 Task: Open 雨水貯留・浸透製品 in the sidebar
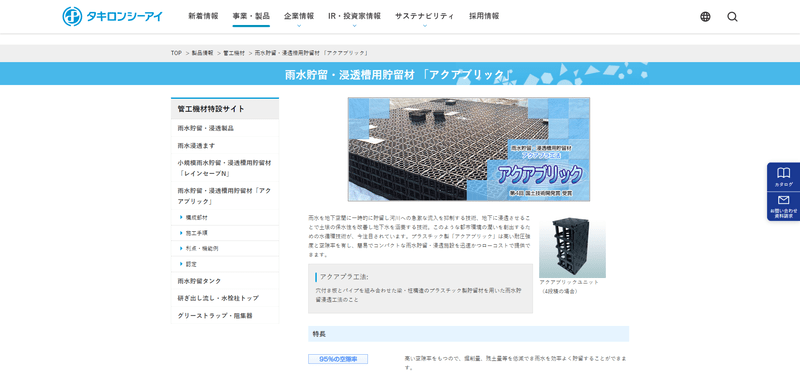coord(225,128)
